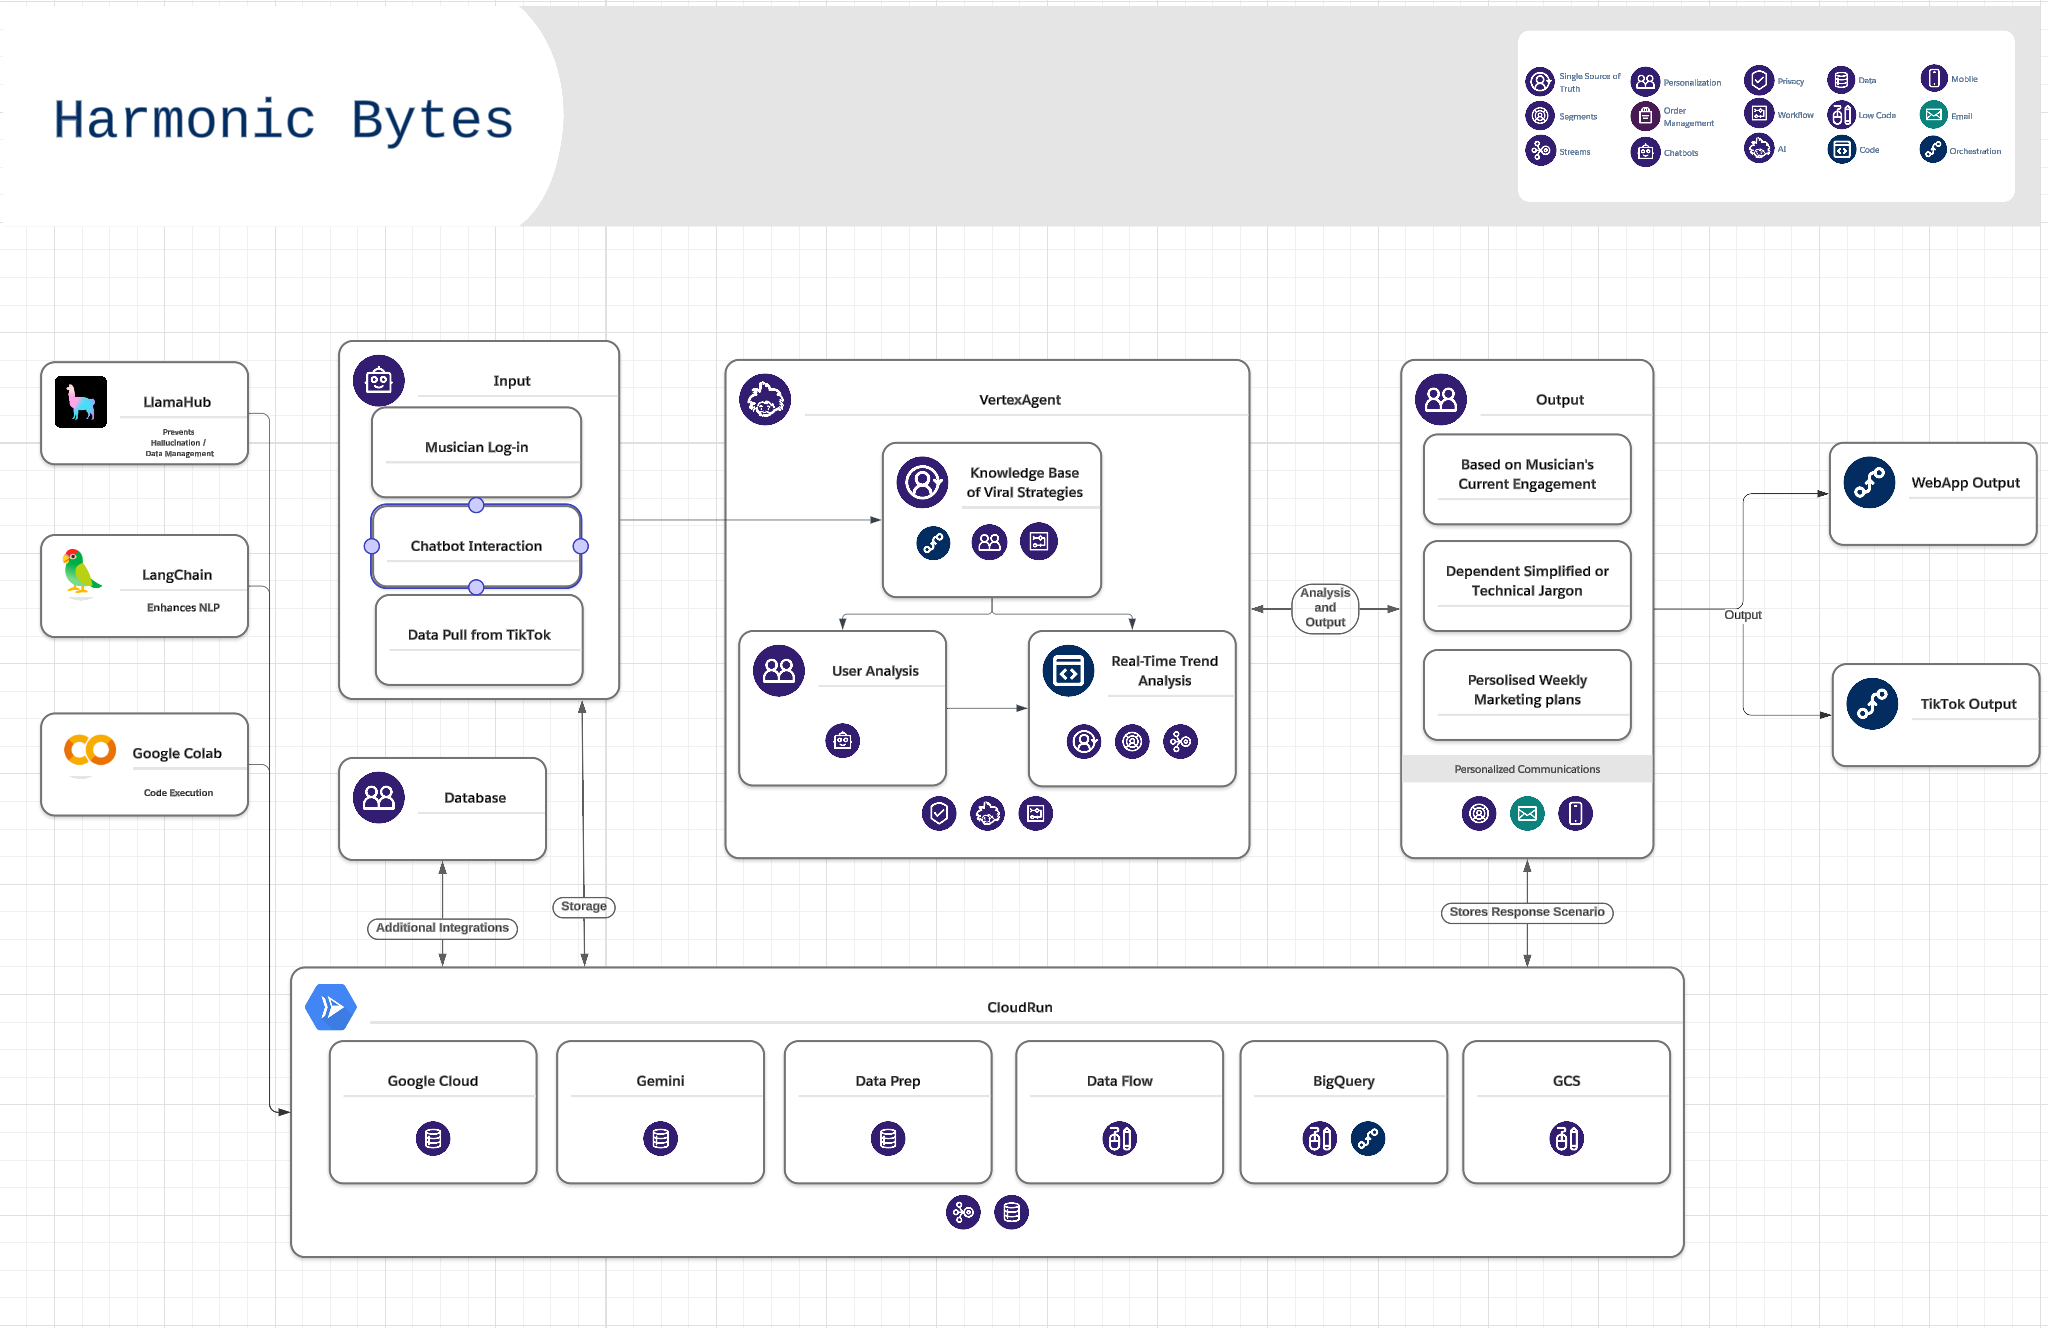Click the LangChain parrot logo icon
Image resolution: width=2048 pixels, height=1328 pixels.
pyautogui.click(x=80, y=572)
